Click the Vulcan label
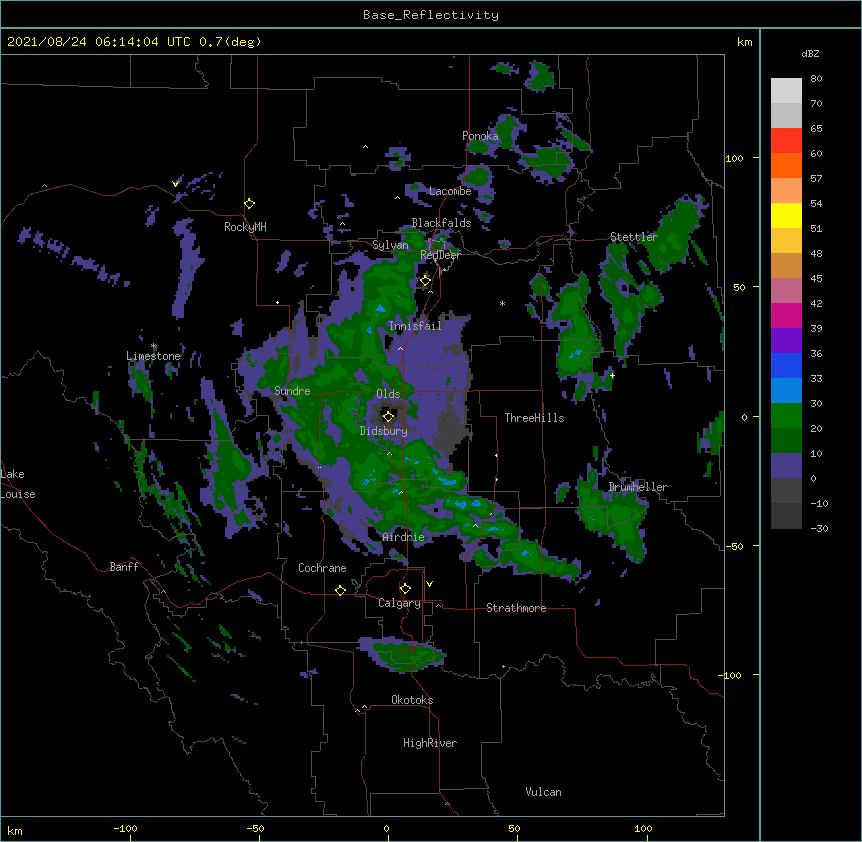Screen dimensions: 862x842 click(x=543, y=792)
